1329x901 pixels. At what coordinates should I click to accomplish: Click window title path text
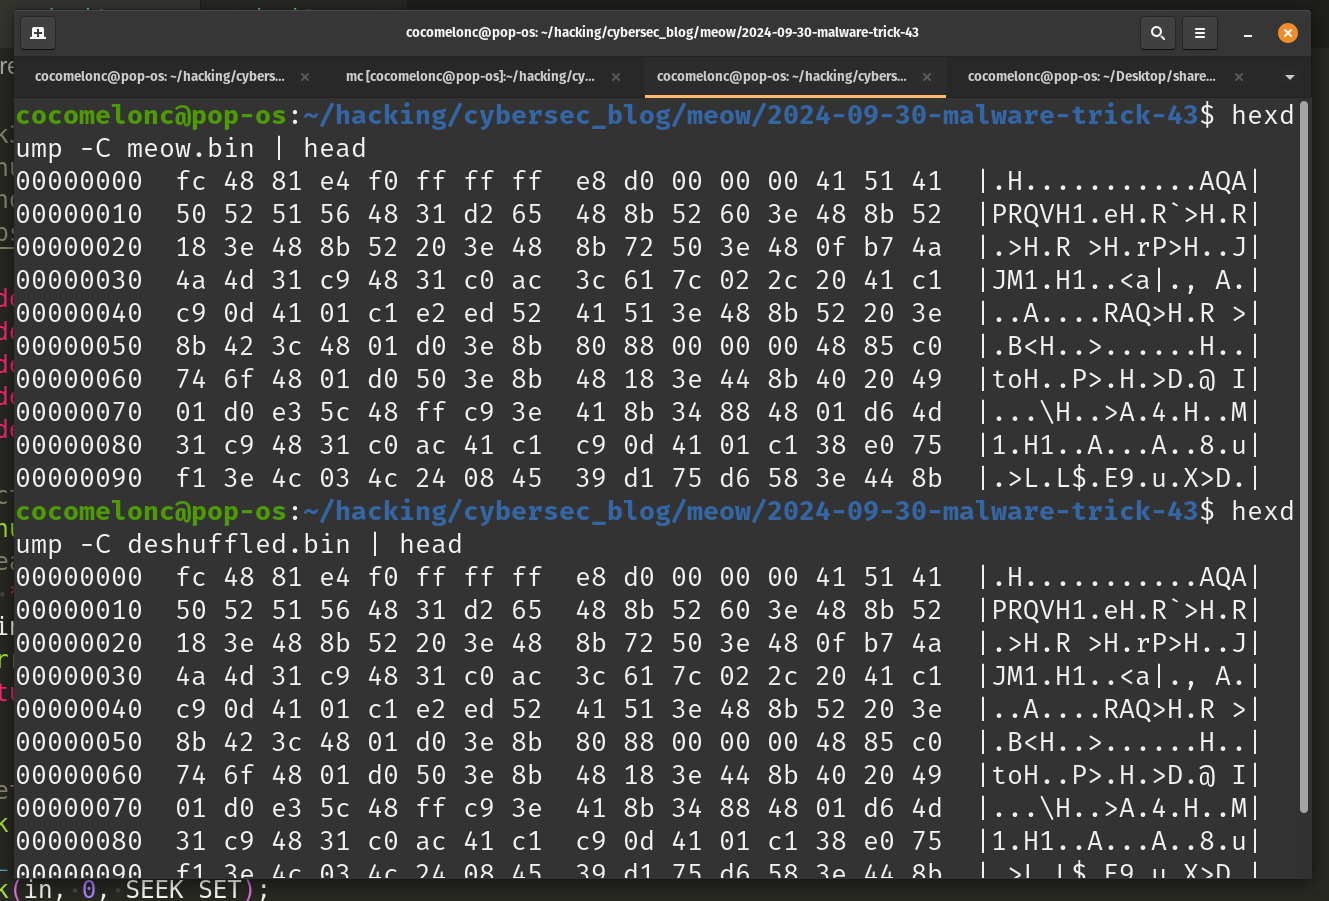point(662,32)
